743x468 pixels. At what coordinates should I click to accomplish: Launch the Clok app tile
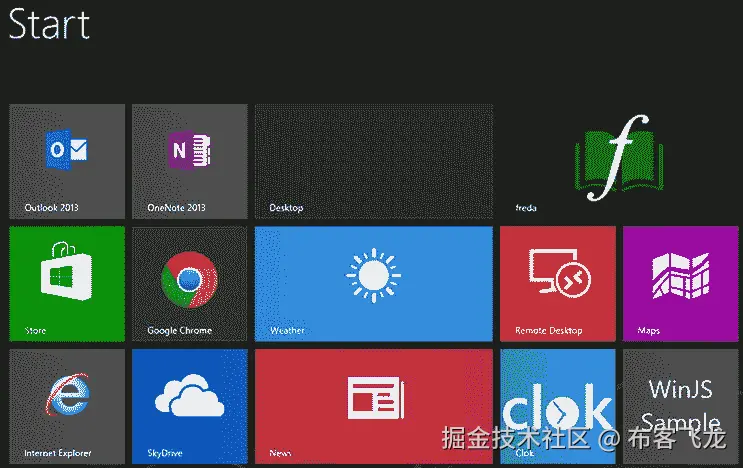(558, 406)
